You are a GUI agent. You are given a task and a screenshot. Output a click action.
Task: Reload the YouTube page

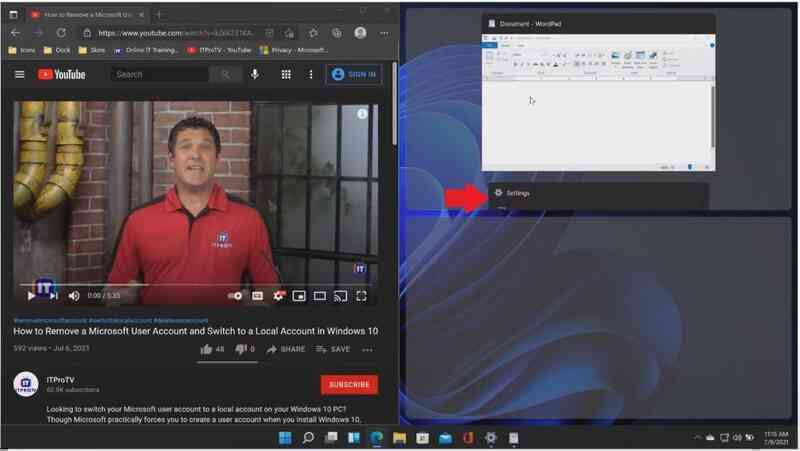click(61, 33)
